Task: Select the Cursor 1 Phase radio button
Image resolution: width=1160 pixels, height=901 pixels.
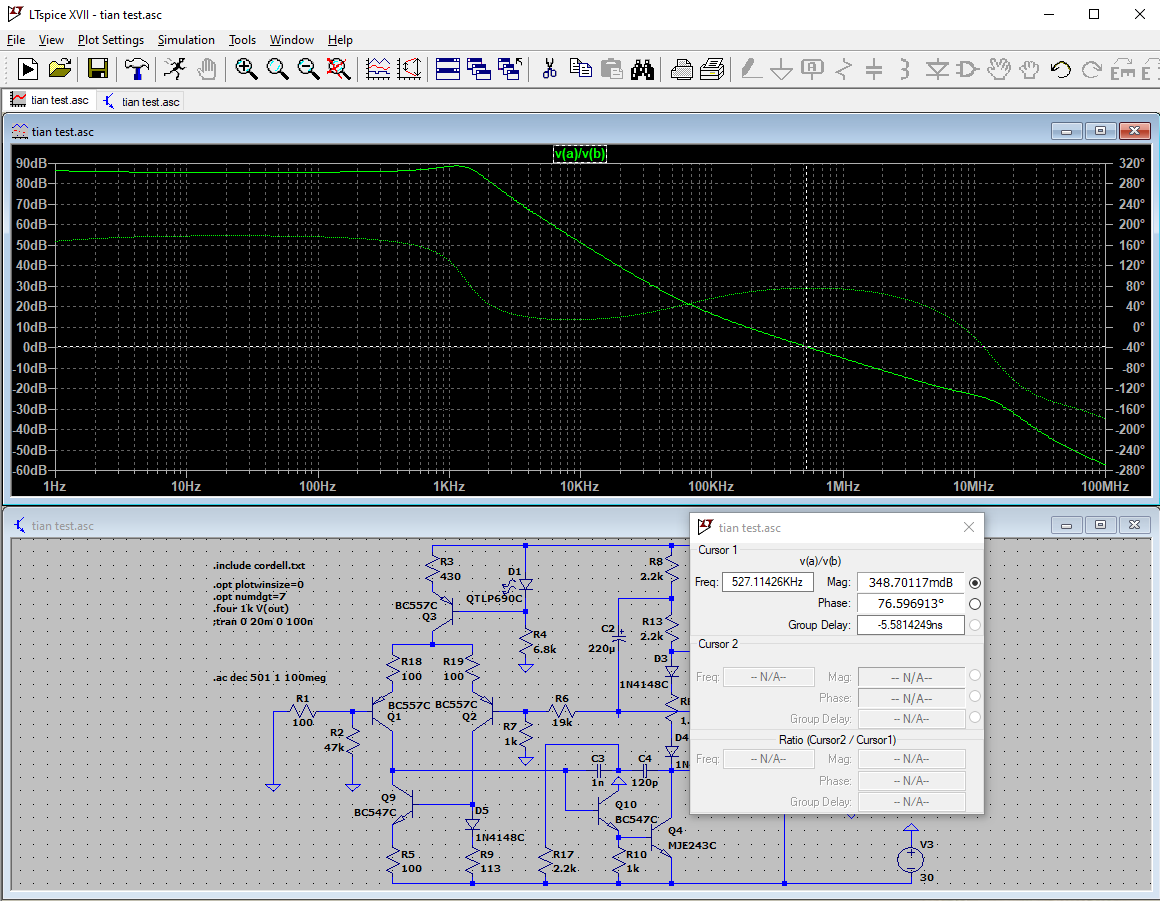Action: 975,604
